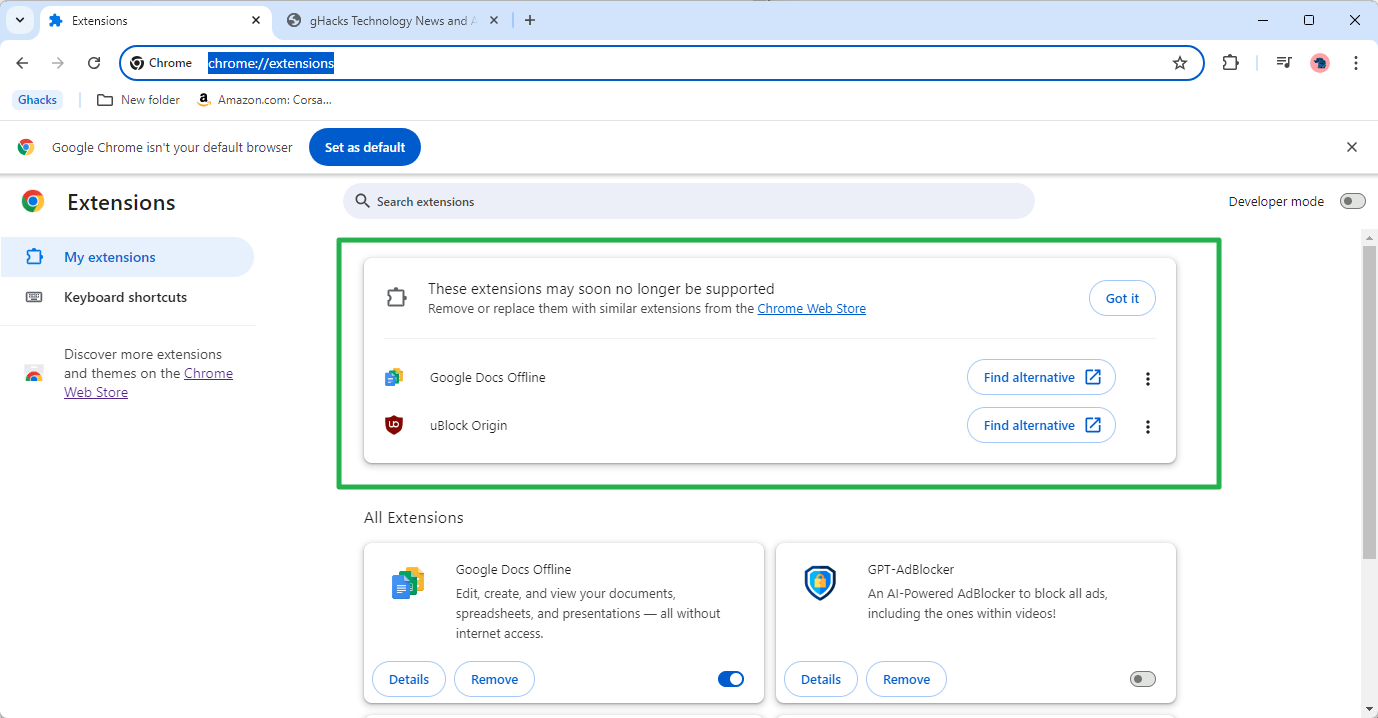This screenshot has width=1378, height=718.
Task: Reload the page with the refresh icon
Action: point(94,63)
